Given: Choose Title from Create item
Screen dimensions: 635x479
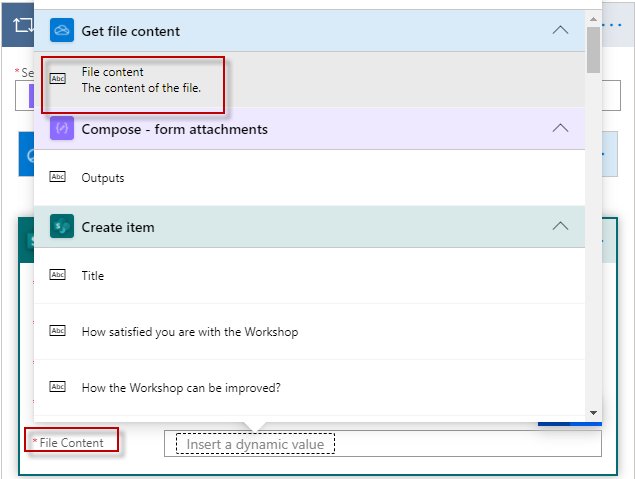Looking at the screenshot, I should (93, 276).
